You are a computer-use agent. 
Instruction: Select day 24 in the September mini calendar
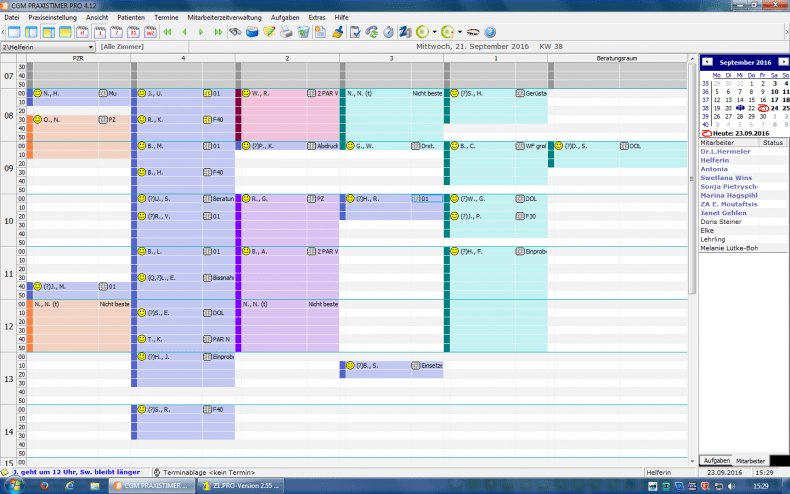[x=774, y=108]
